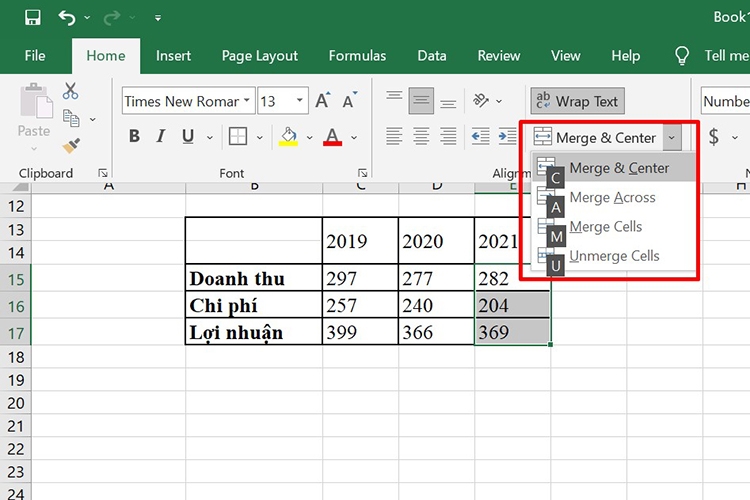Collapse the Merge & Center dropdown arrow
Image resolution: width=750 pixels, height=500 pixels.
[672, 138]
